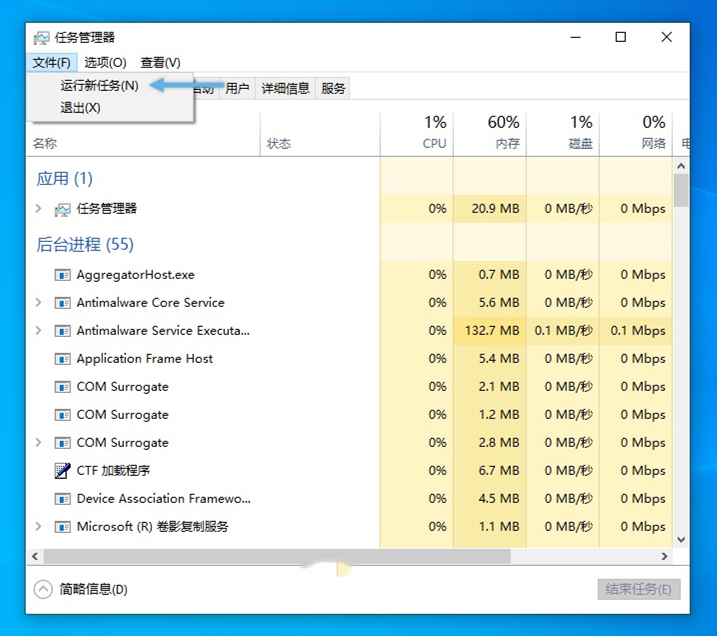This screenshot has height=636, width=717.
Task: Click the 任务管理器 app row icon
Action: [62, 209]
